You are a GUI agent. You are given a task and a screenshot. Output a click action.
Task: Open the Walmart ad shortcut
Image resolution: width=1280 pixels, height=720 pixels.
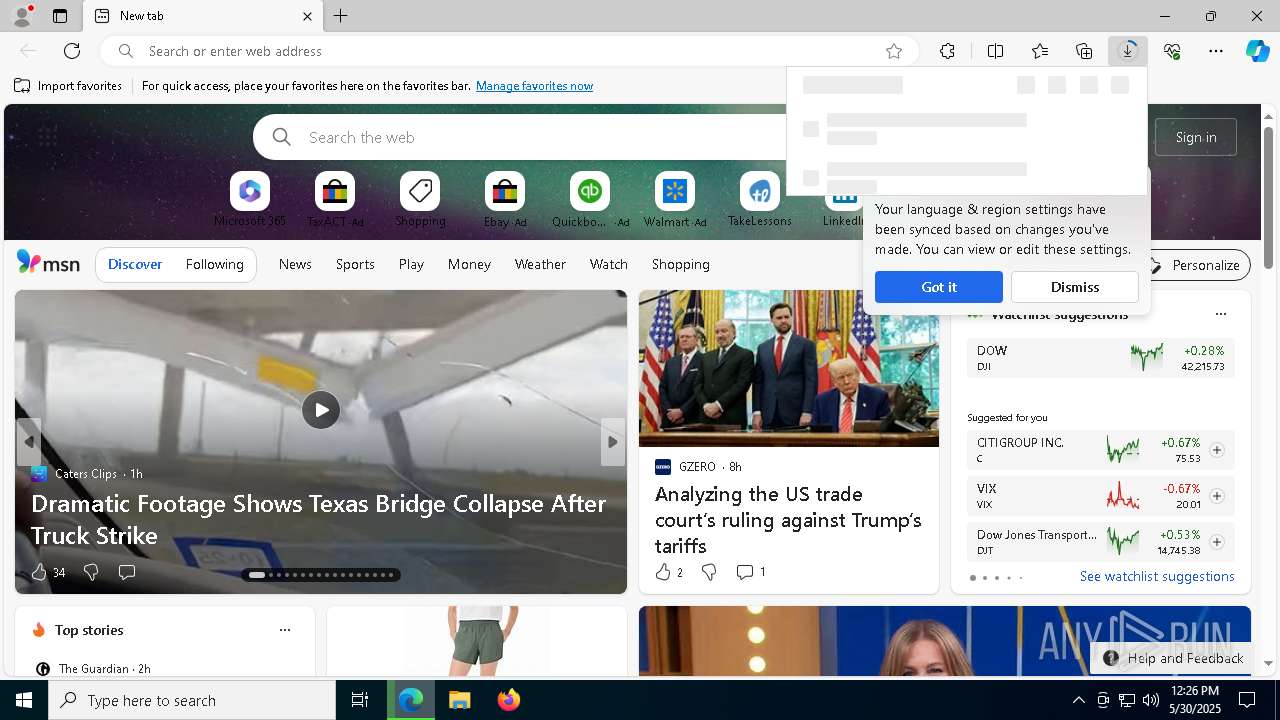pyautogui.click(x=675, y=200)
